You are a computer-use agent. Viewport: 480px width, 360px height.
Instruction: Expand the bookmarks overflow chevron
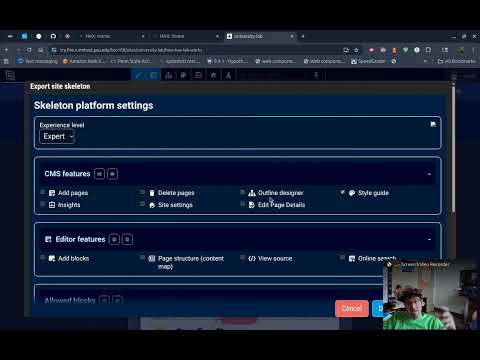[x=425, y=61]
